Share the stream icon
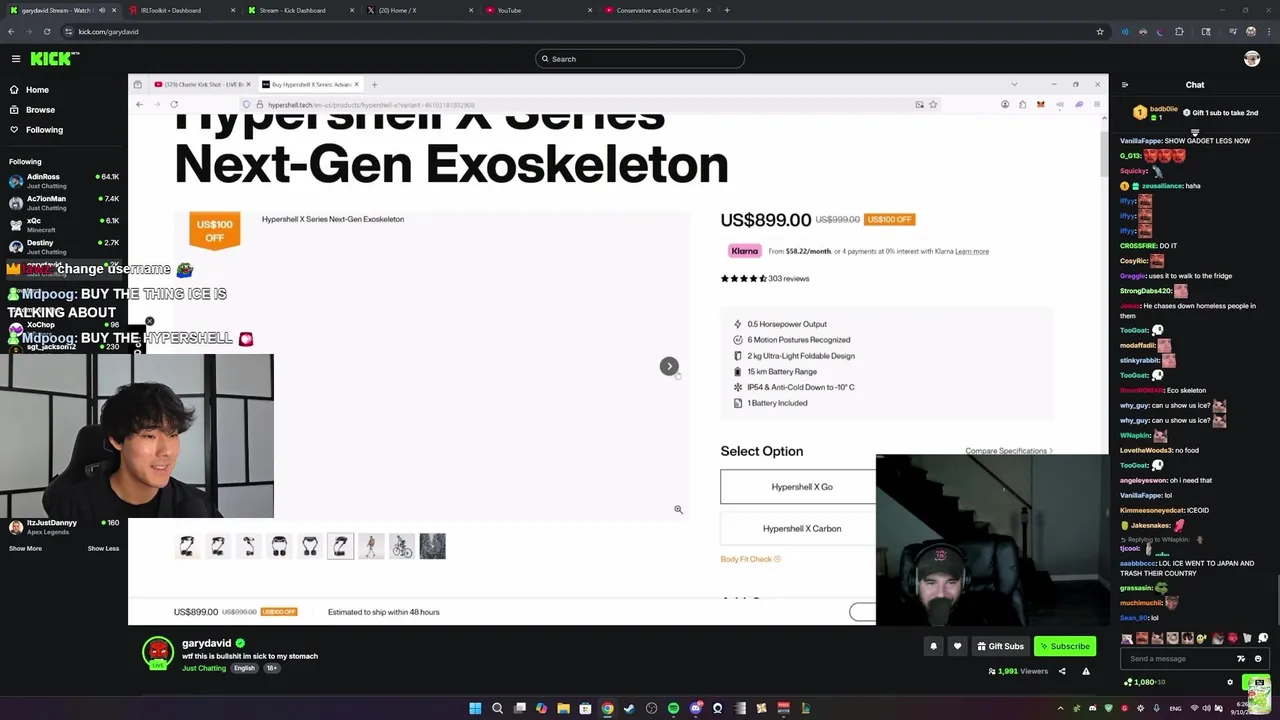1280x720 pixels. pyautogui.click(x=1062, y=671)
